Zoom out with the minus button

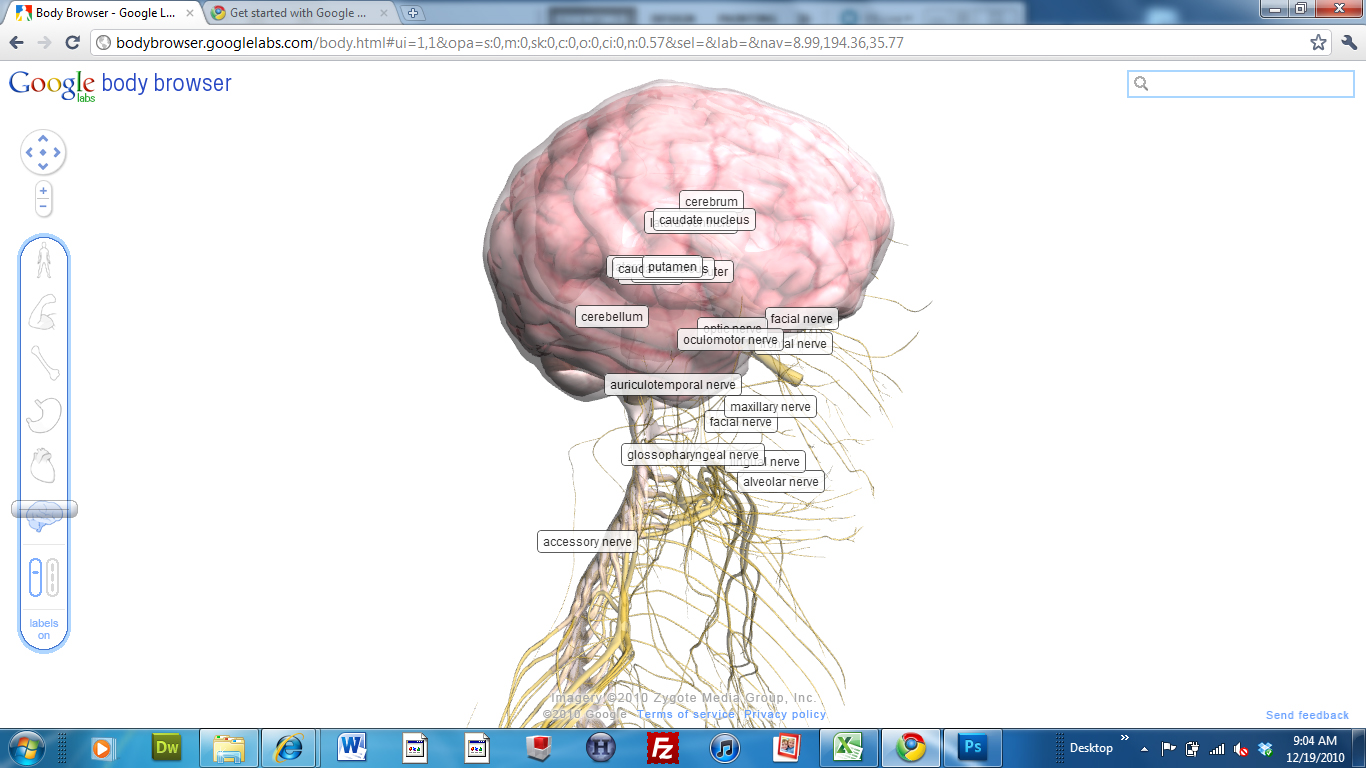click(x=43, y=206)
